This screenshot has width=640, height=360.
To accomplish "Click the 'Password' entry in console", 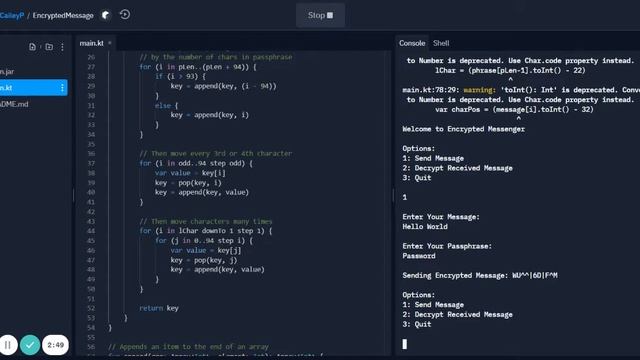I will click(x=419, y=256).
